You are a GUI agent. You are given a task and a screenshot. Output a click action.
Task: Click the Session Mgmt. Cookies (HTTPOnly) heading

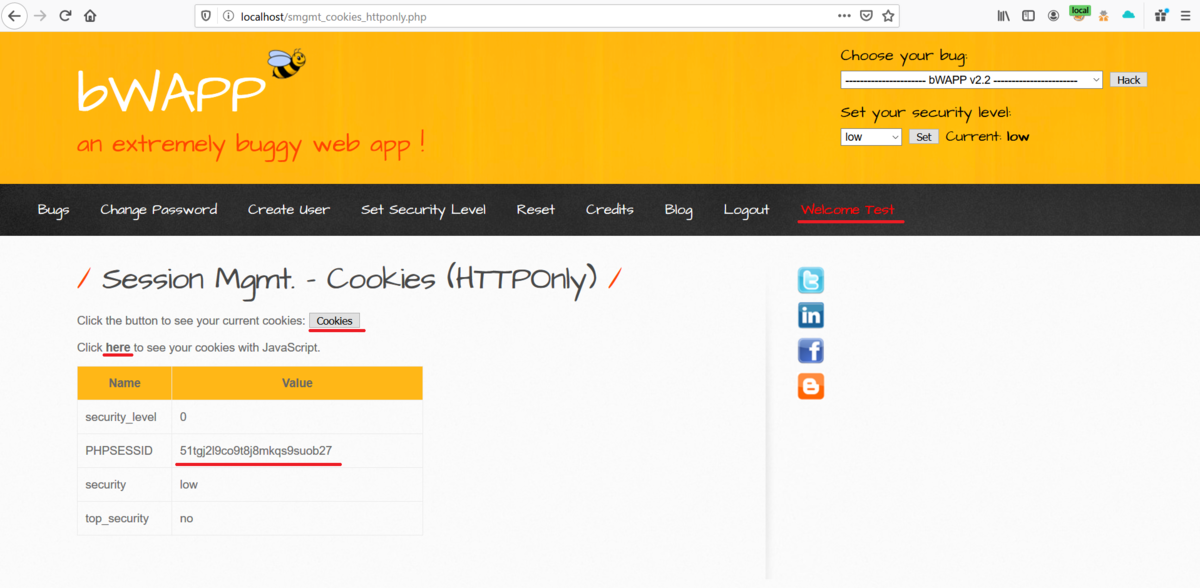(x=349, y=279)
